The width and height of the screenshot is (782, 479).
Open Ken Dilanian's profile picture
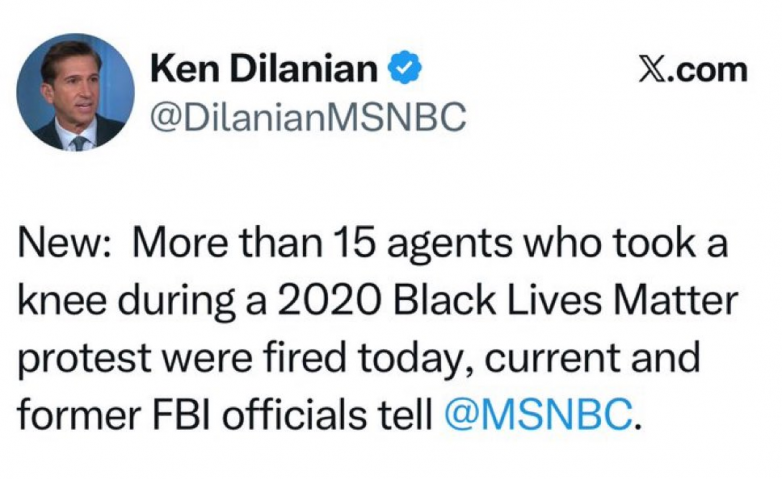(x=75, y=92)
